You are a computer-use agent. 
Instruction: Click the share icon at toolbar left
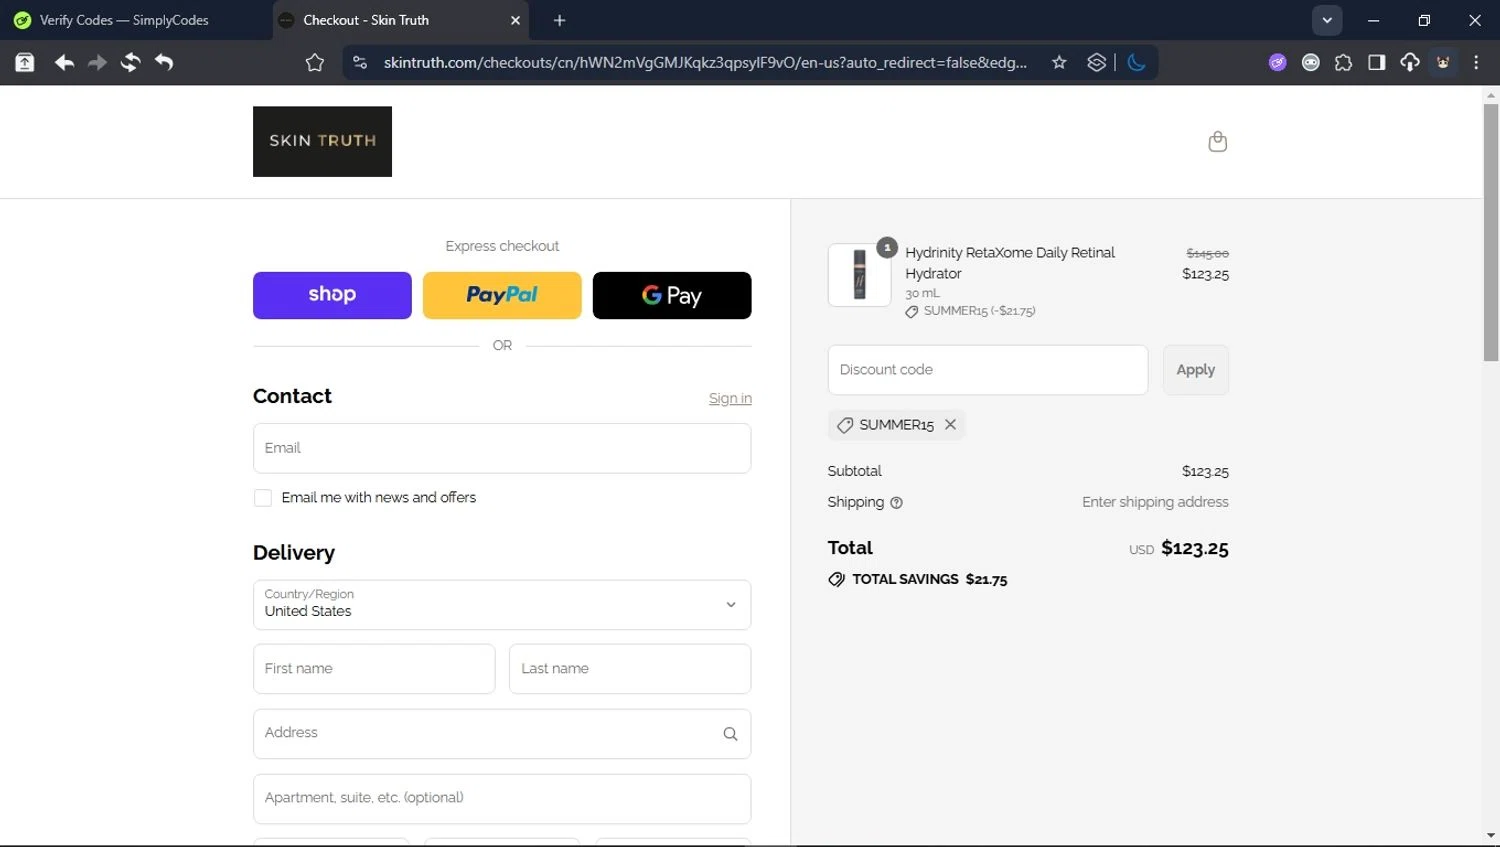coord(25,62)
